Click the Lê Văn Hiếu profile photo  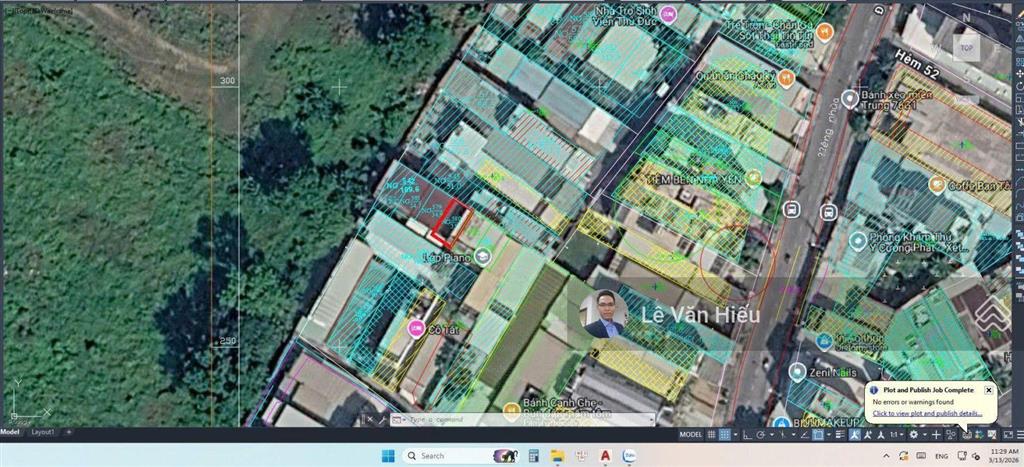tap(605, 314)
